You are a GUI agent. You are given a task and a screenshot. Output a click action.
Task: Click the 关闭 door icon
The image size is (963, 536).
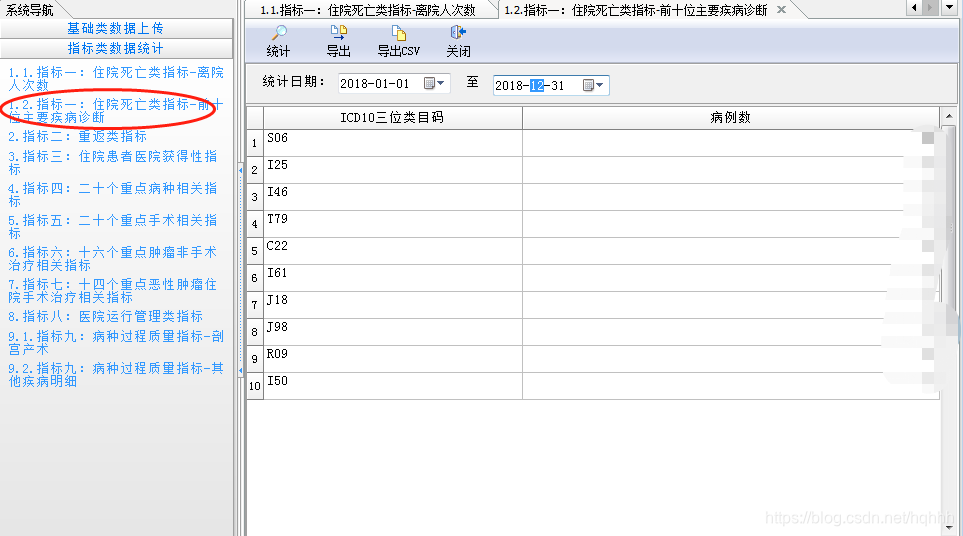pyautogui.click(x=458, y=32)
